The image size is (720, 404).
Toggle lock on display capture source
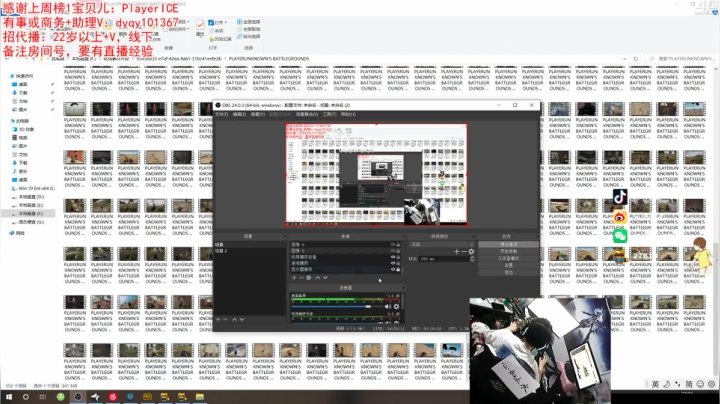[x=398, y=269]
